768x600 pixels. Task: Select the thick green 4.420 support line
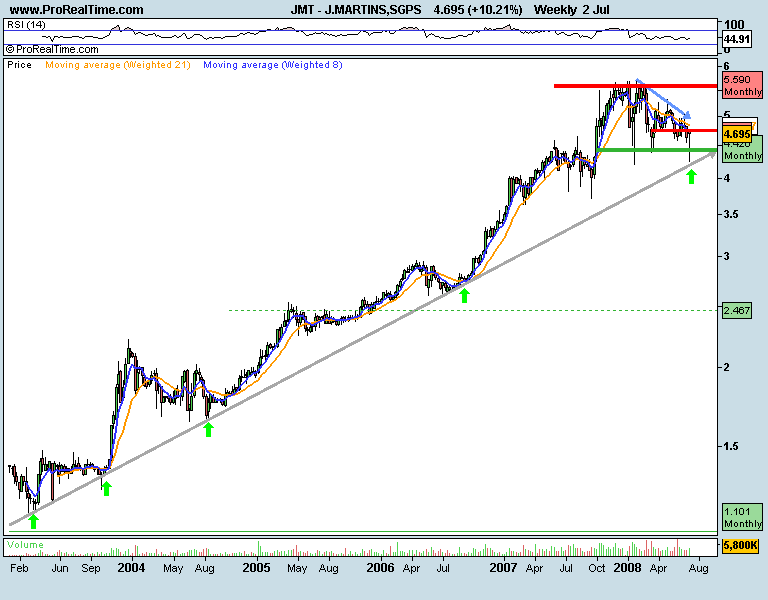point(656,150)
